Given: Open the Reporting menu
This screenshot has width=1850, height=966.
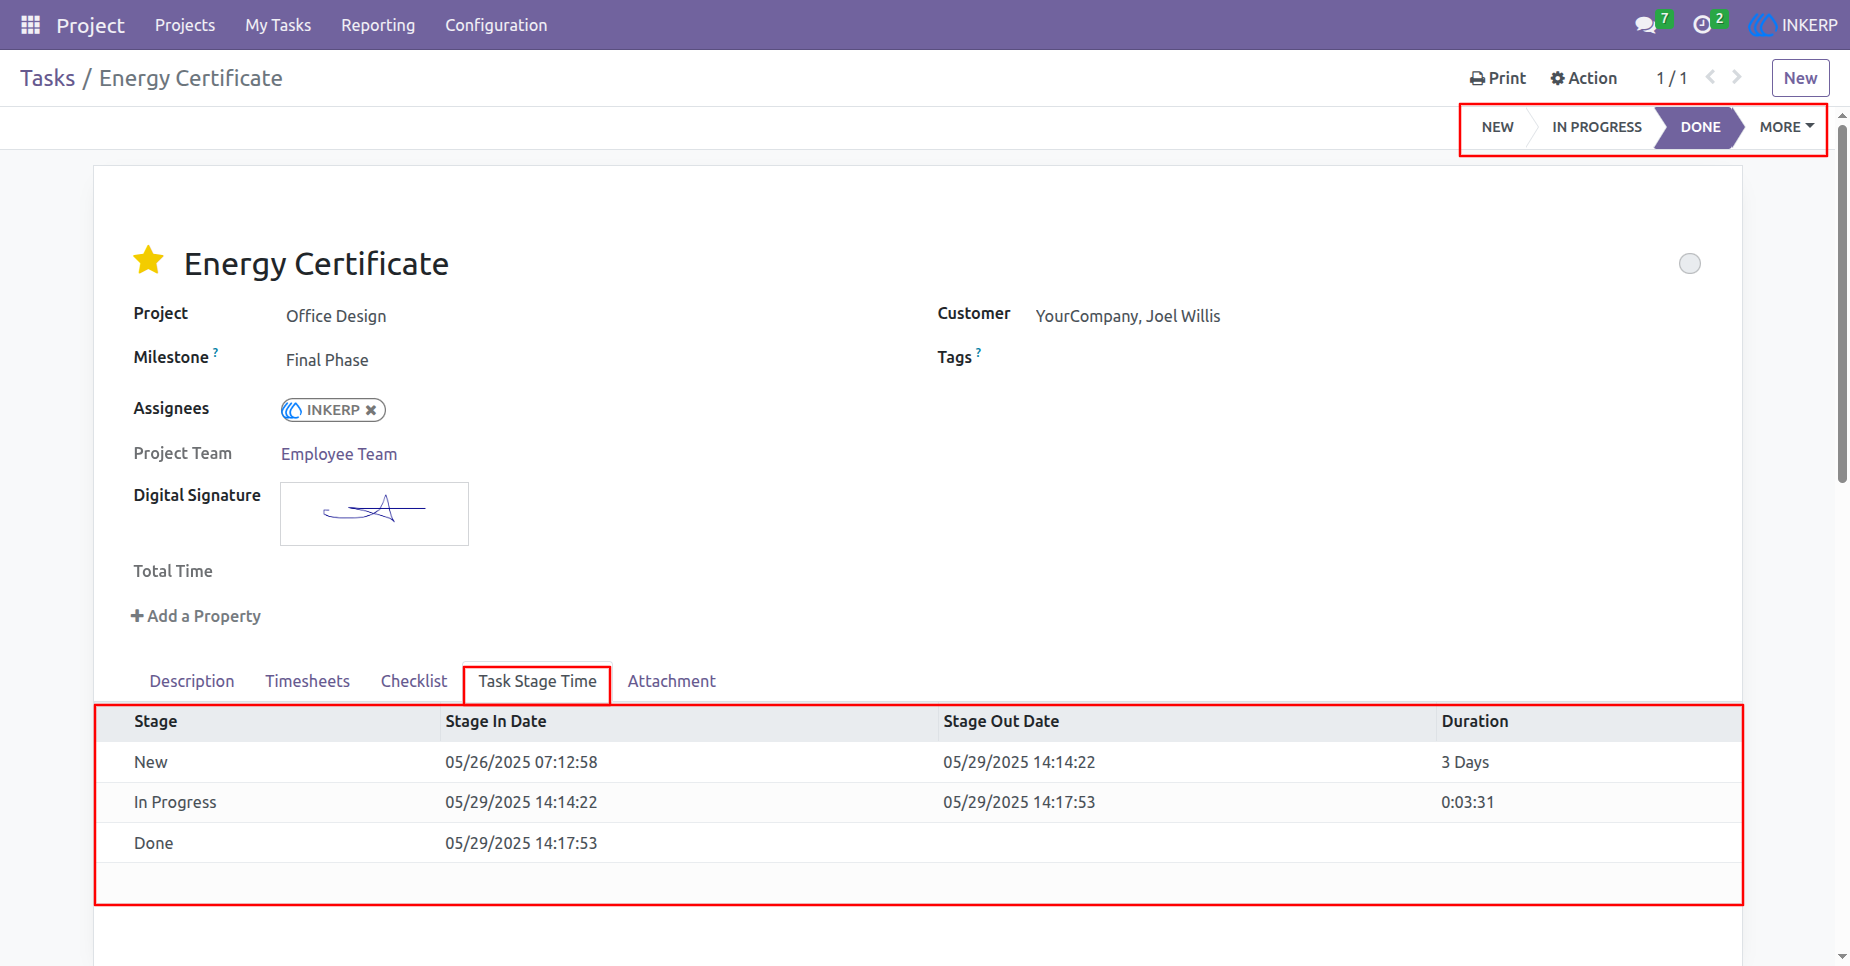Looking at the screenshot, I should pos(378,25).
